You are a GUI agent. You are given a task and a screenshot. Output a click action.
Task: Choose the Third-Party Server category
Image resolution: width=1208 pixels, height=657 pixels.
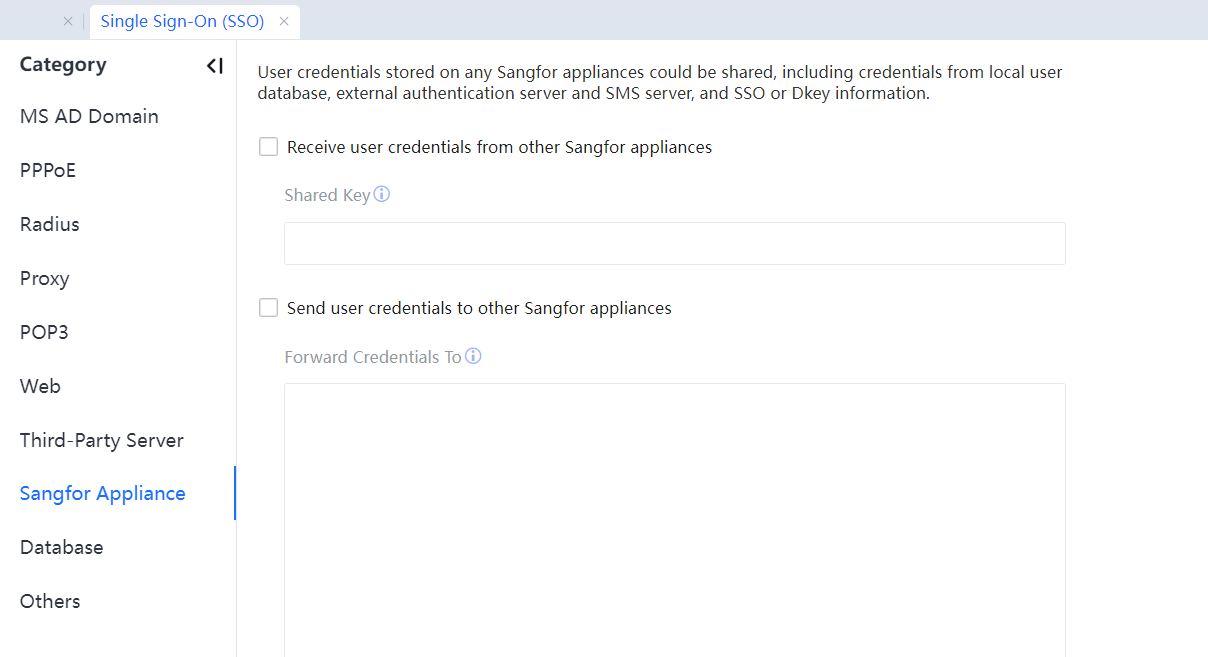click(102, 441)
